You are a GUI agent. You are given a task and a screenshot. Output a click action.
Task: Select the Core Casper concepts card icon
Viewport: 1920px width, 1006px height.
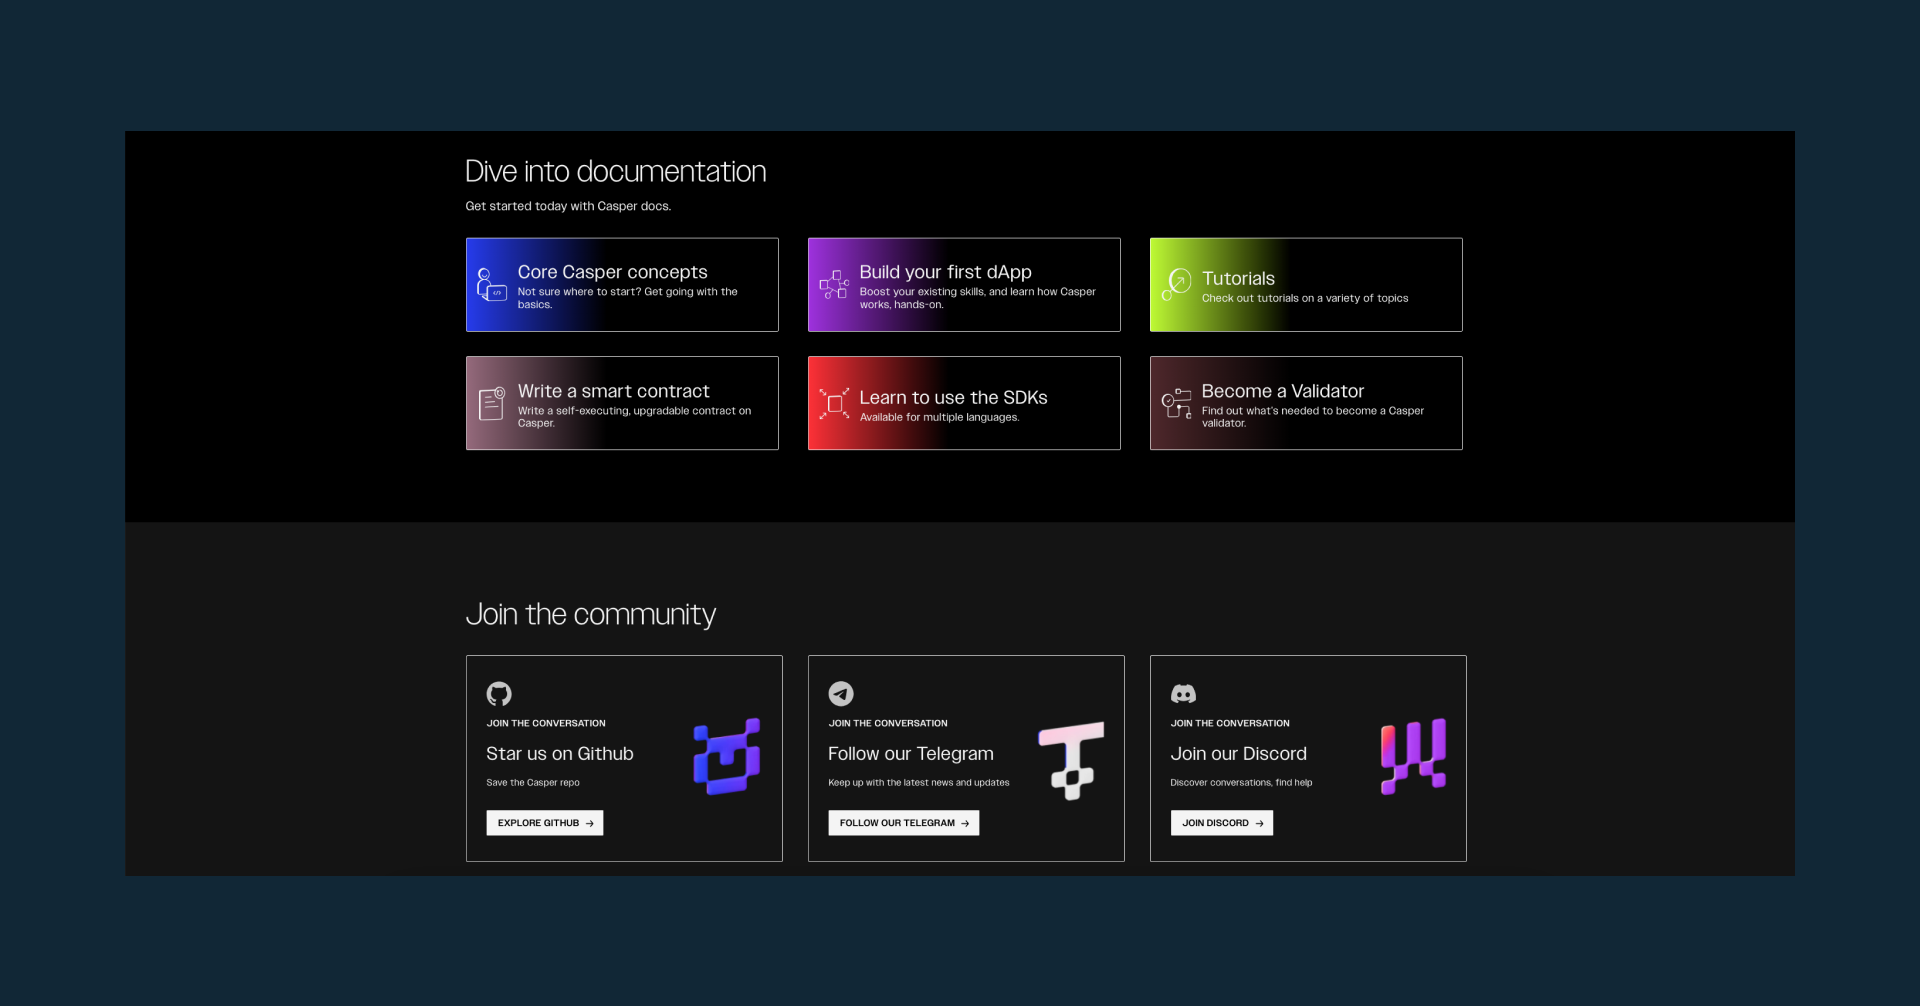point(491,287)
